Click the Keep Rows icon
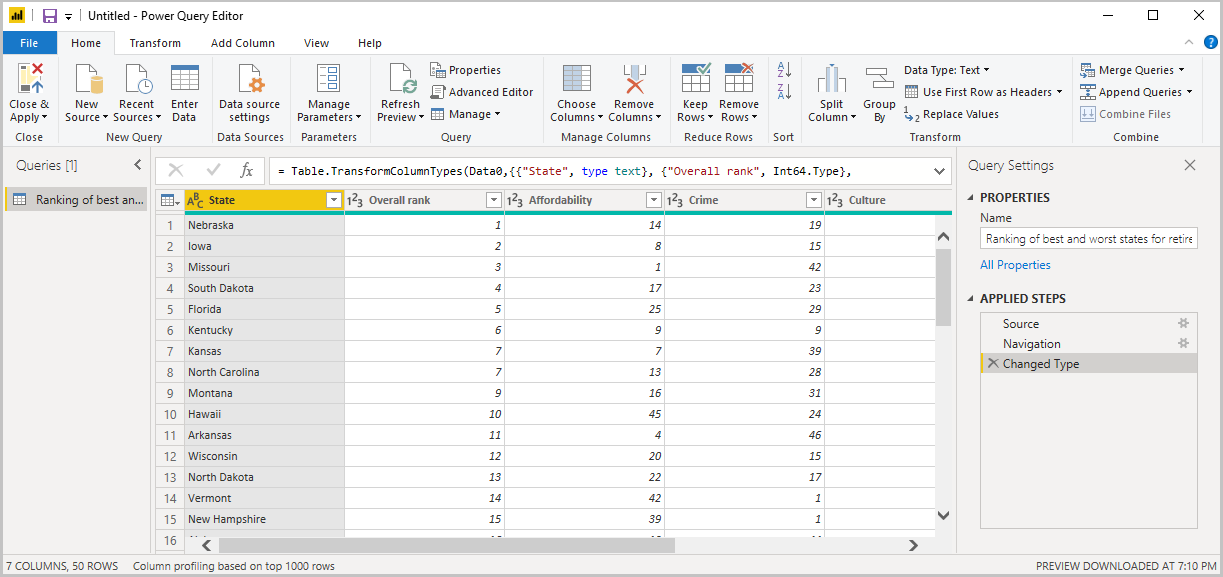1223x577 pixels. [695, 79]
